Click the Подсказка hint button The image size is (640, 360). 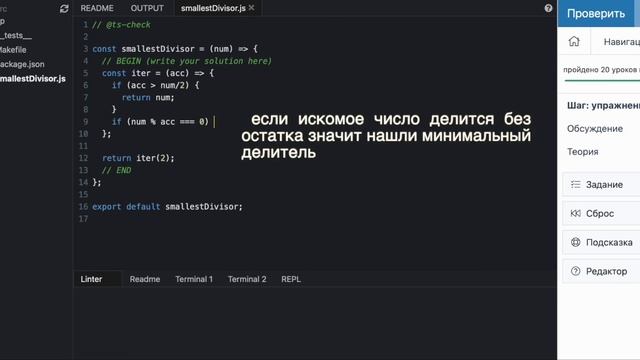click(x=601, y=242)
